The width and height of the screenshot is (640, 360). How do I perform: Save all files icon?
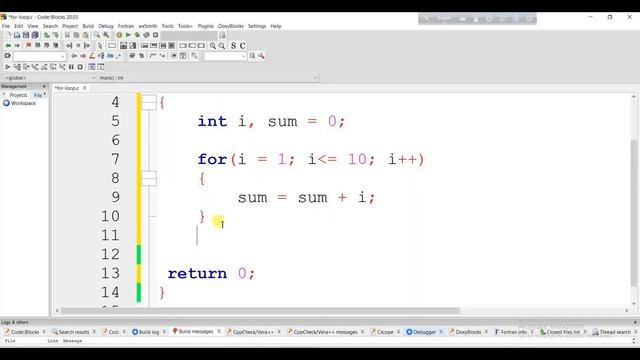(x=35, y=35)
